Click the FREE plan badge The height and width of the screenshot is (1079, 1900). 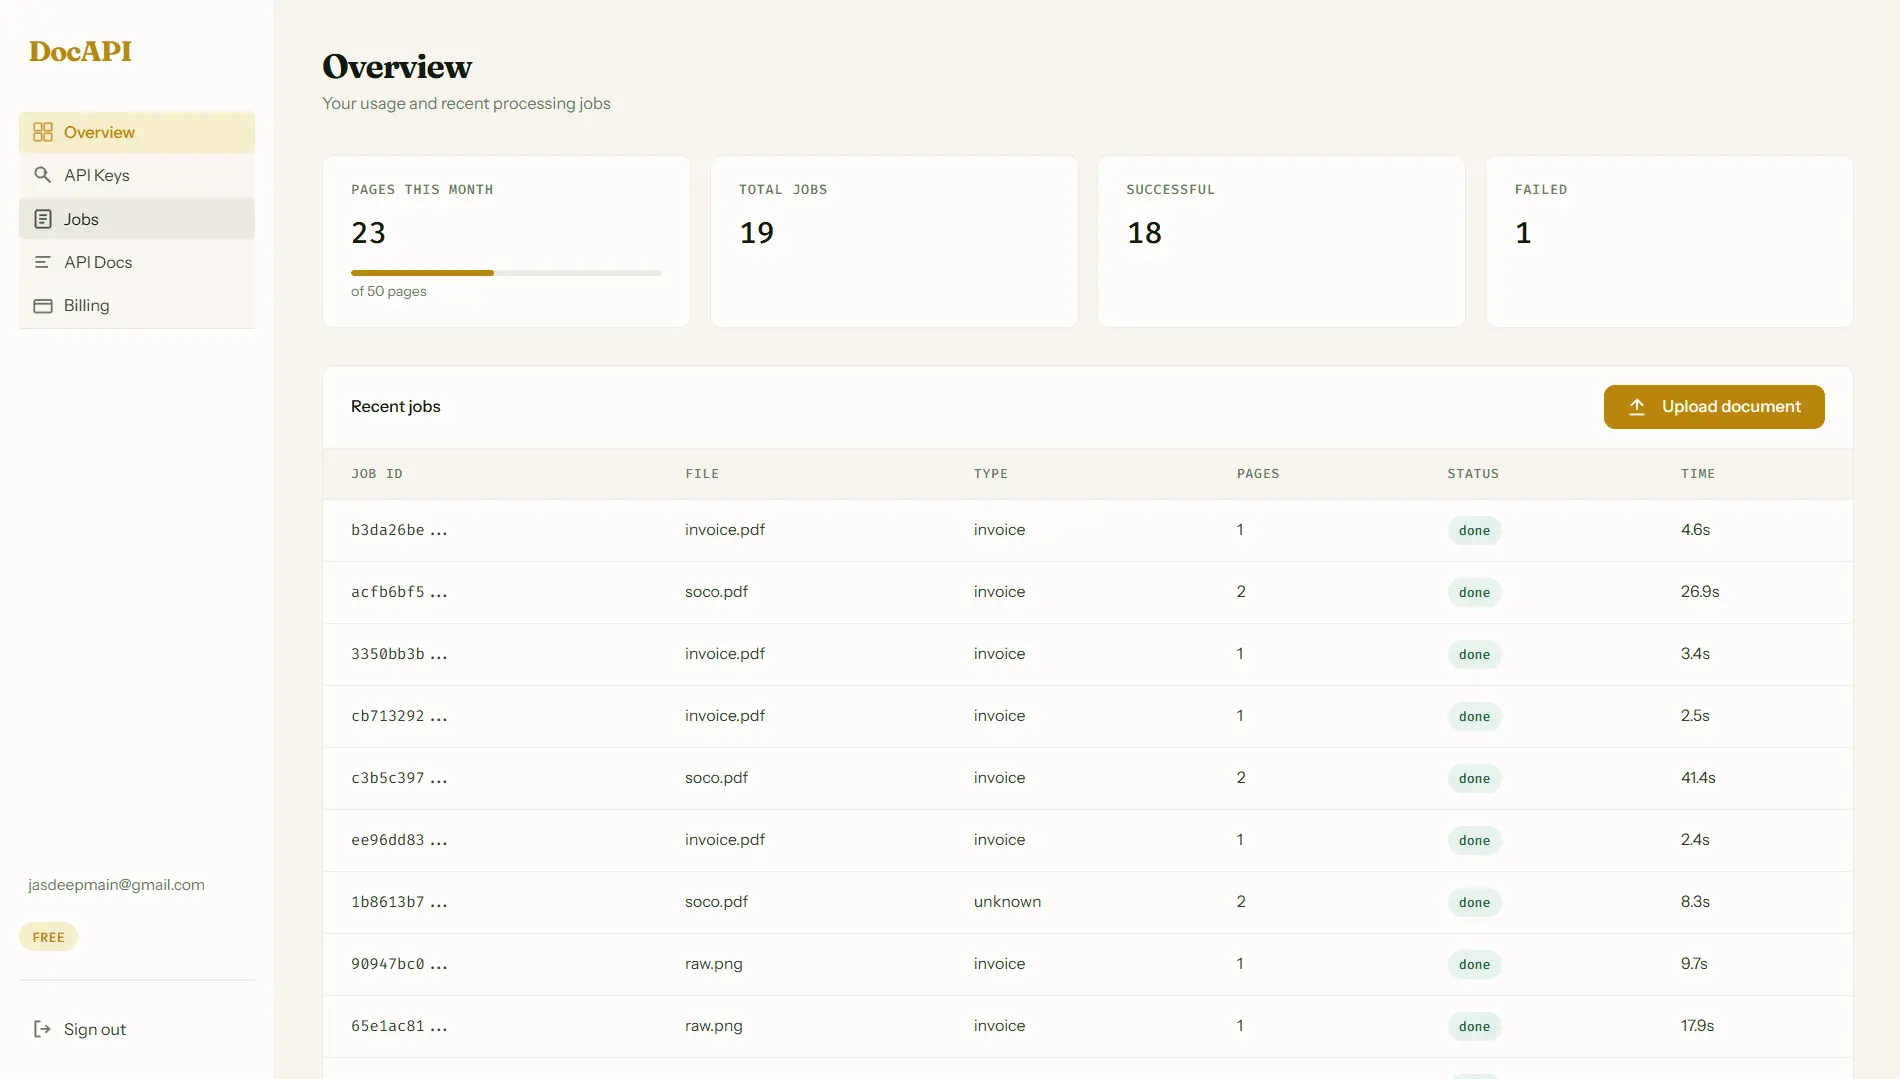(48, 937)
